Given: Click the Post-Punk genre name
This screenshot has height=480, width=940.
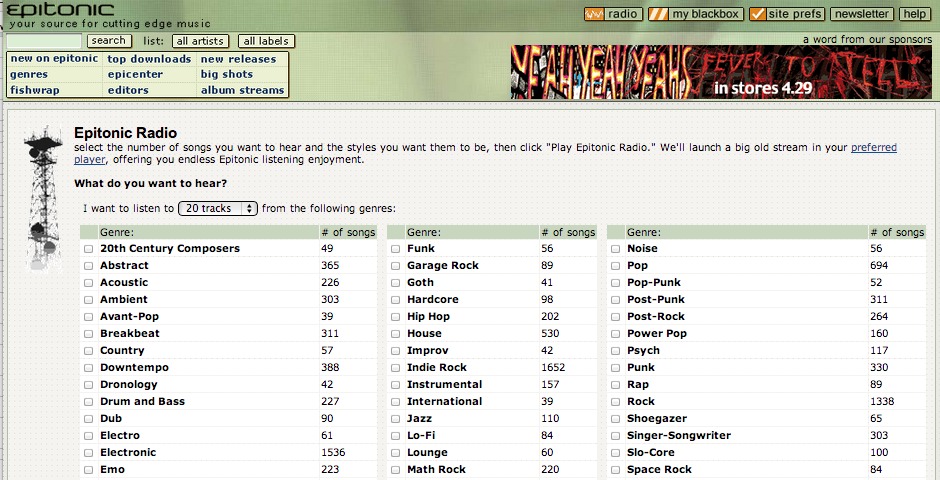Looking at the screenshot, I should point(656,299).
